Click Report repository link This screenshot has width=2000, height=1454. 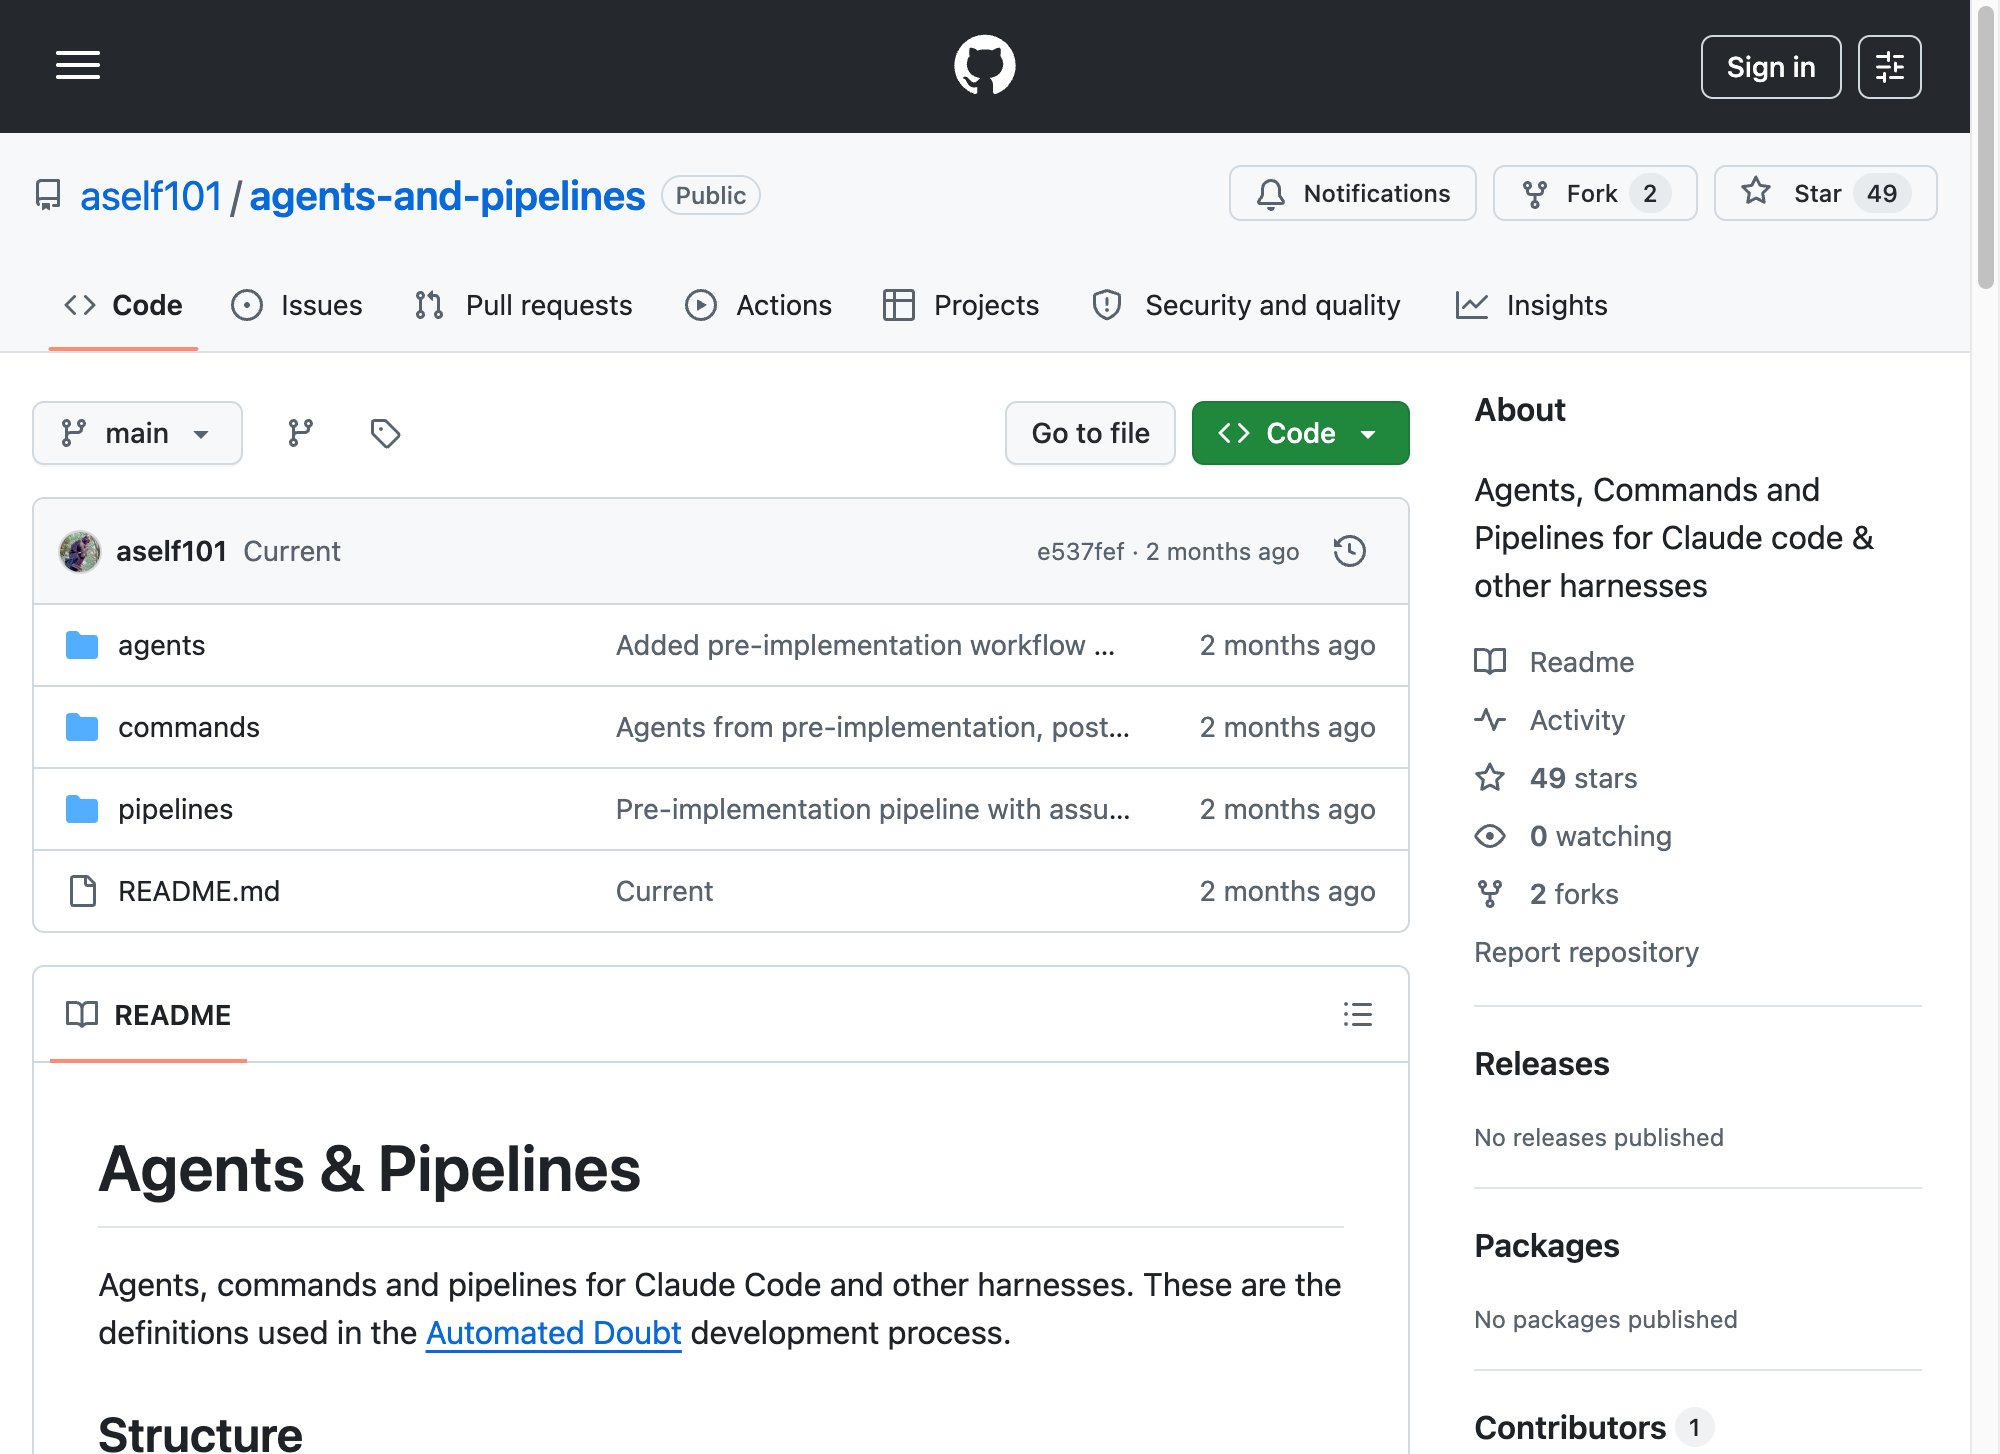pyautogui.click(x=1586, y=951)
